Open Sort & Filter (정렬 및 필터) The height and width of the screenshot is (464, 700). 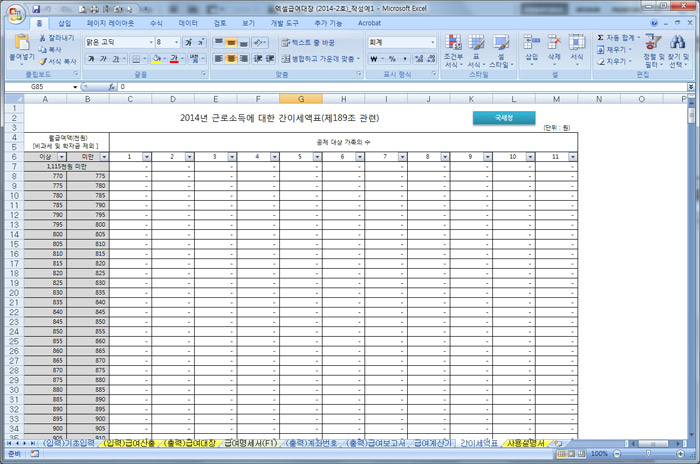click(x=654, y=51)
